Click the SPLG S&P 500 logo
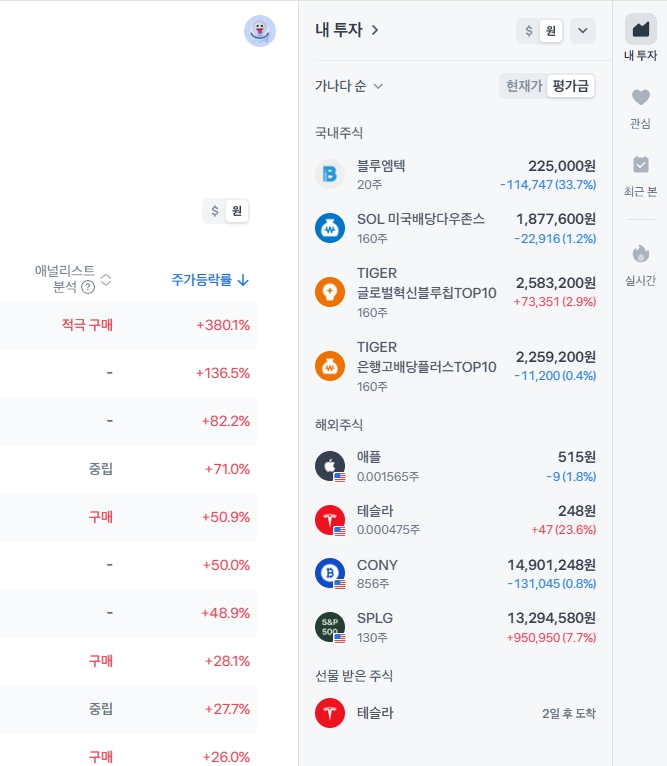This screenshot has height=766, width=667. point(330,627)
